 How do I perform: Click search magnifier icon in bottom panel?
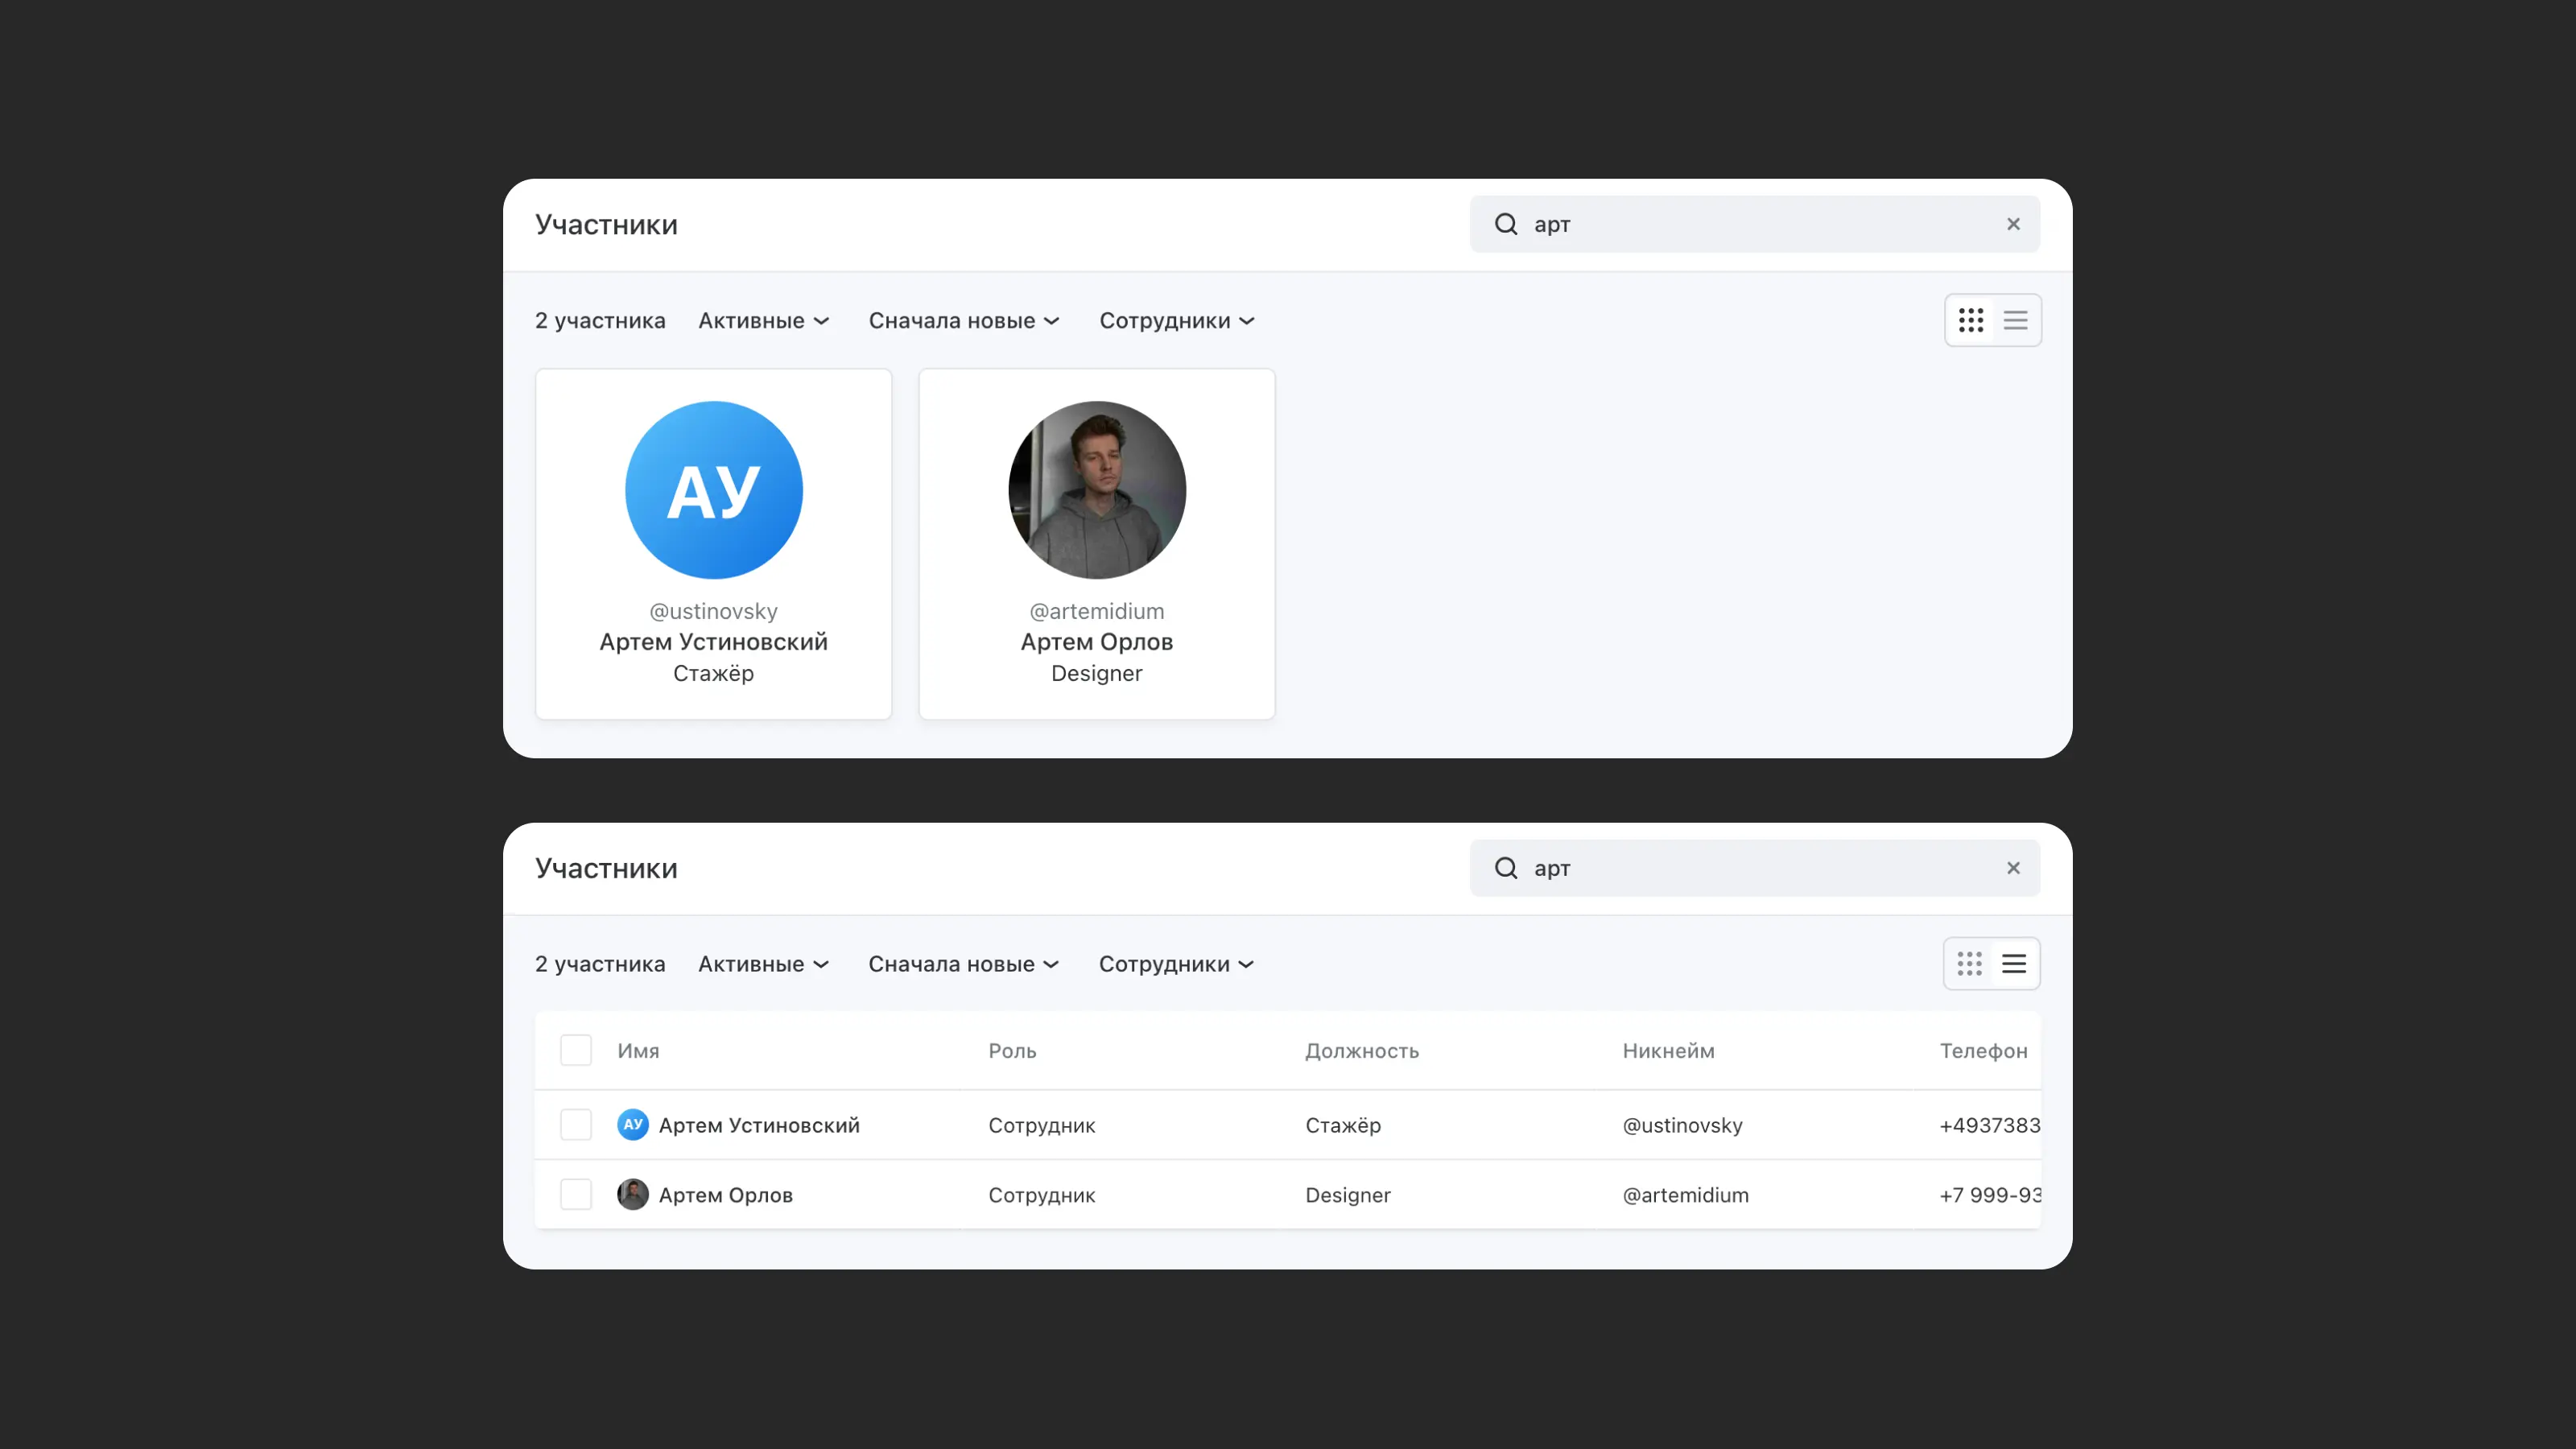[x=1506, y=868]
